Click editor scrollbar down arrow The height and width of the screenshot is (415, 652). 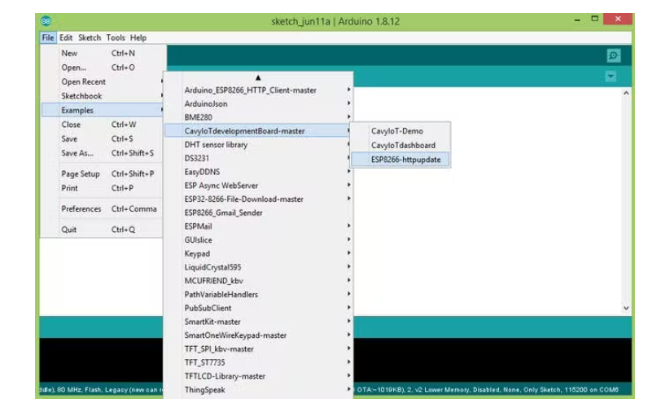626,308
